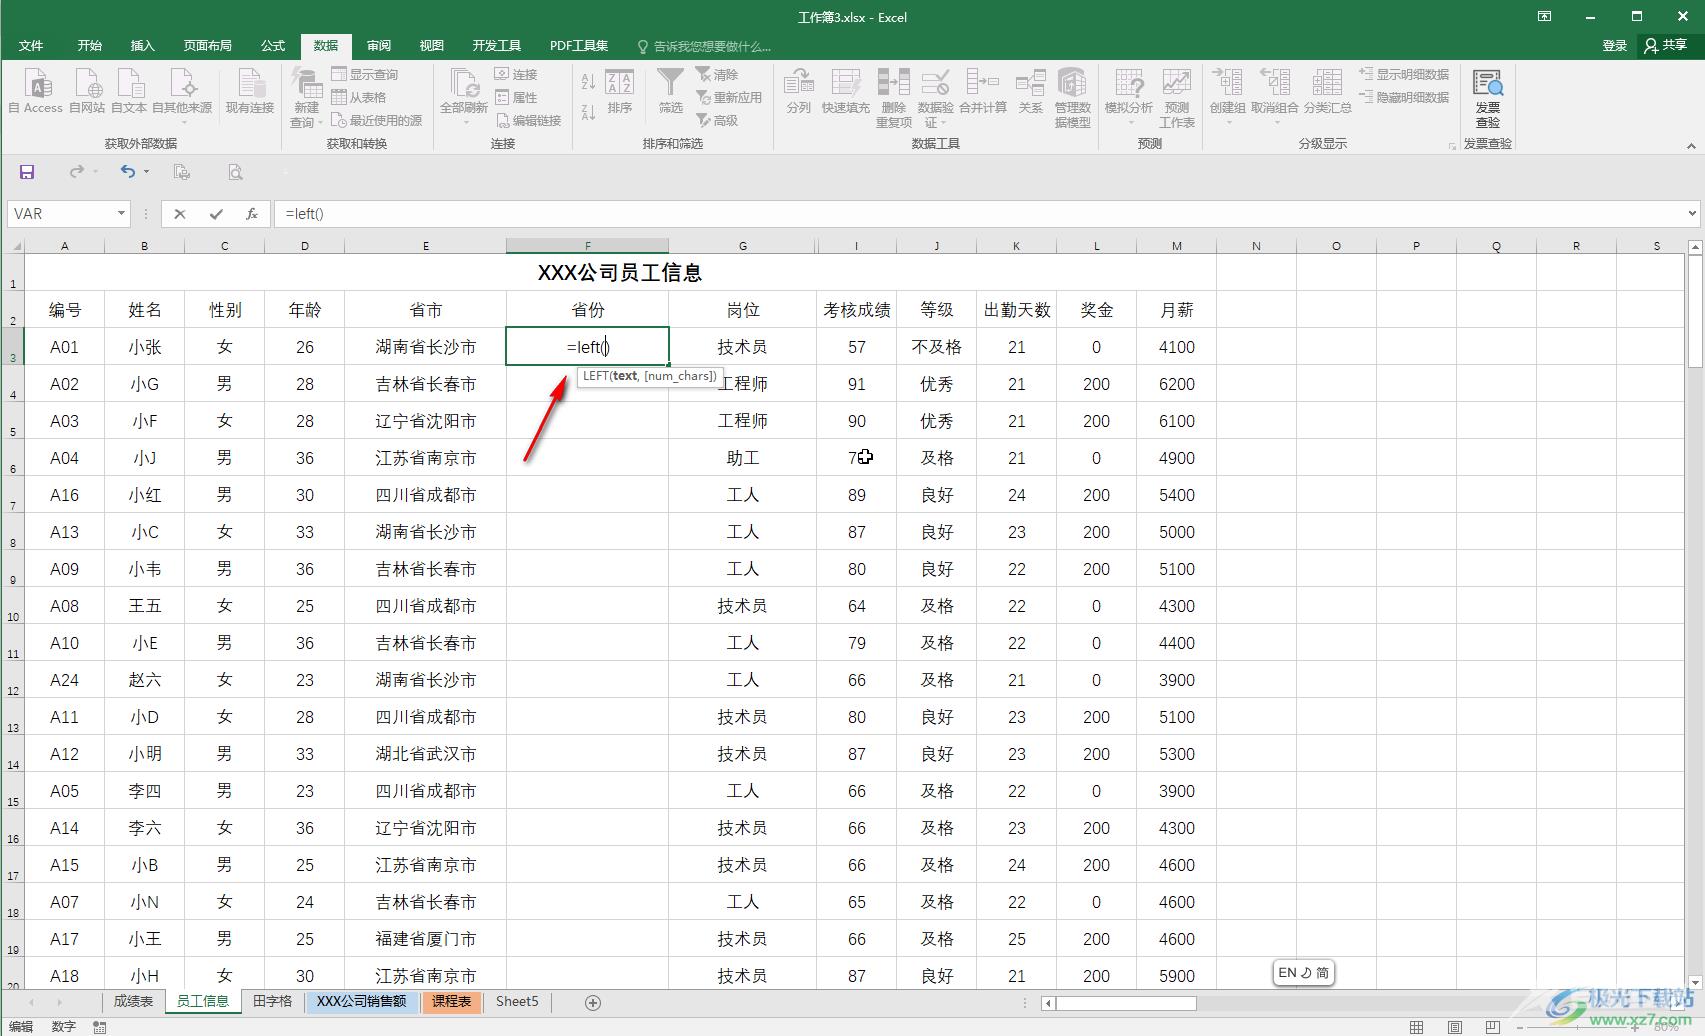Open the Sort (排序) dialog
Image resolution: width=1705 pixels, height=1036 pixels.
[x=620, y=92]
